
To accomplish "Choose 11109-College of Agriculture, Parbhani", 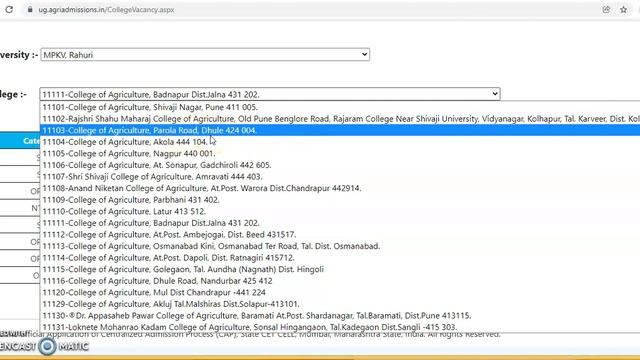I will point(340,200).
